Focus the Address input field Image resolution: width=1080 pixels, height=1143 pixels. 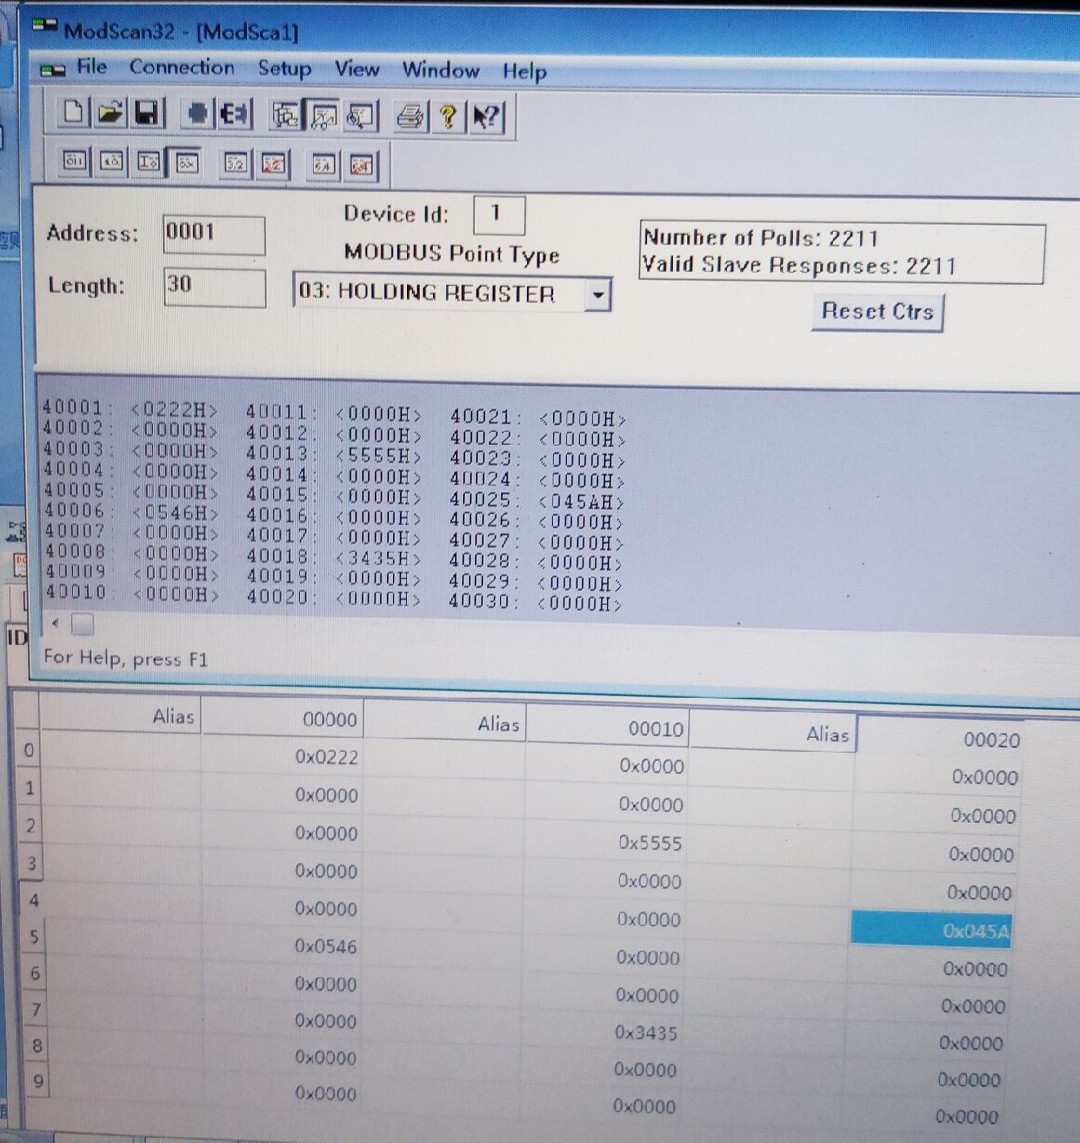tap(214, 235)
